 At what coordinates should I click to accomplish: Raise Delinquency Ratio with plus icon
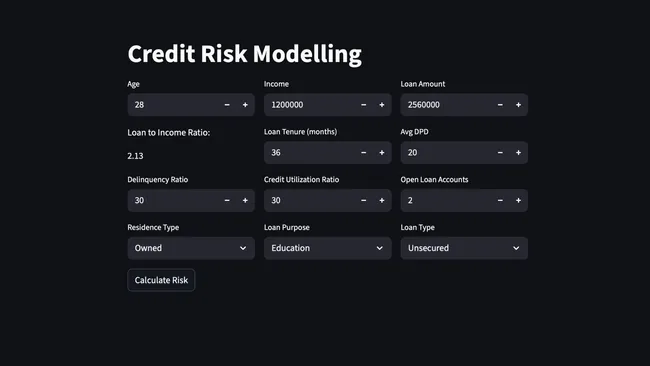245,201
